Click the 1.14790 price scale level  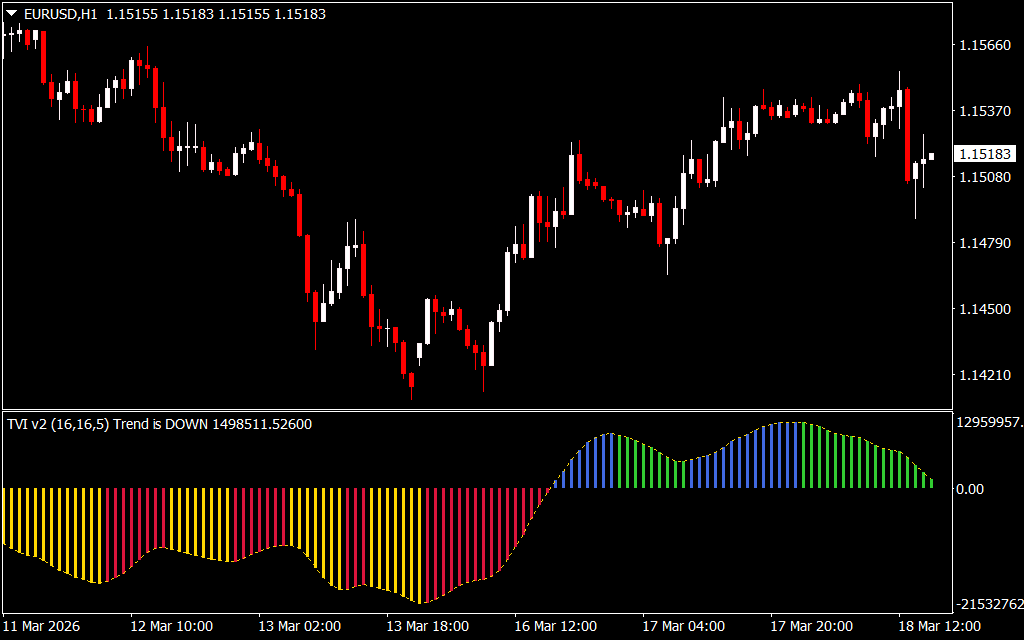click(x=984, y=243)
